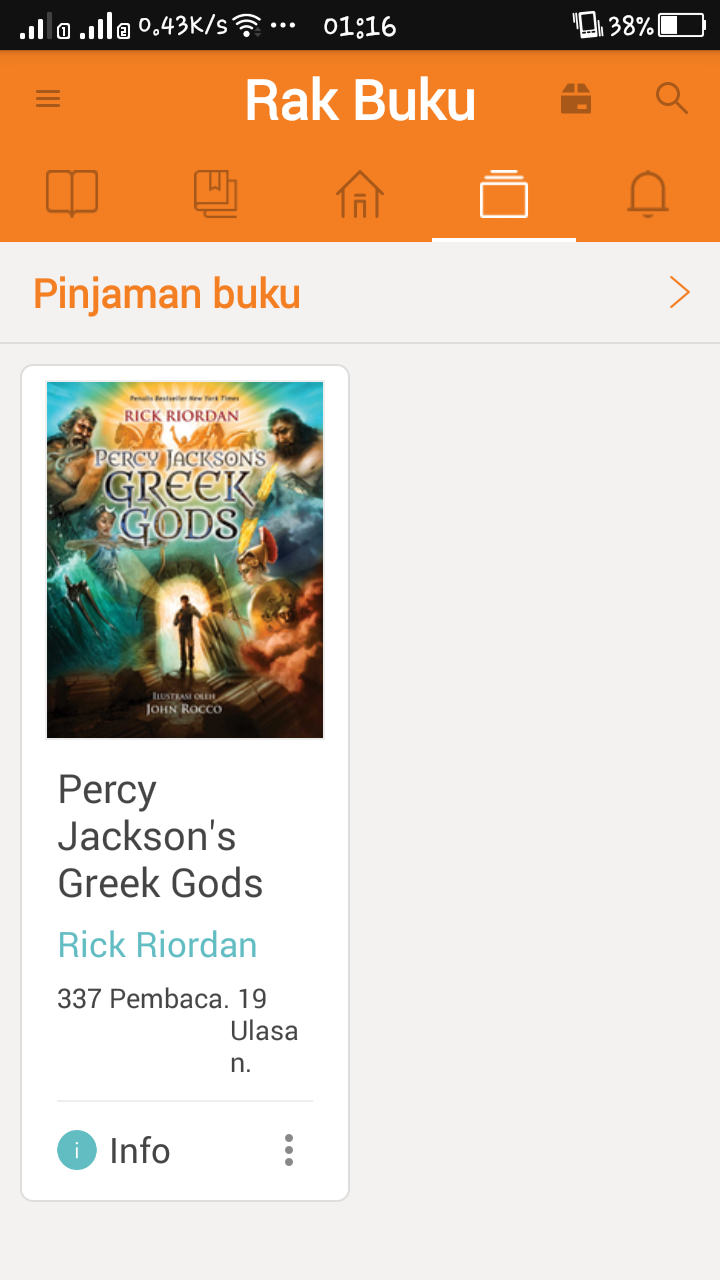The image size is (720, 1280).
Task: Tap the Rak Buku header title
Action: [360, 100]
